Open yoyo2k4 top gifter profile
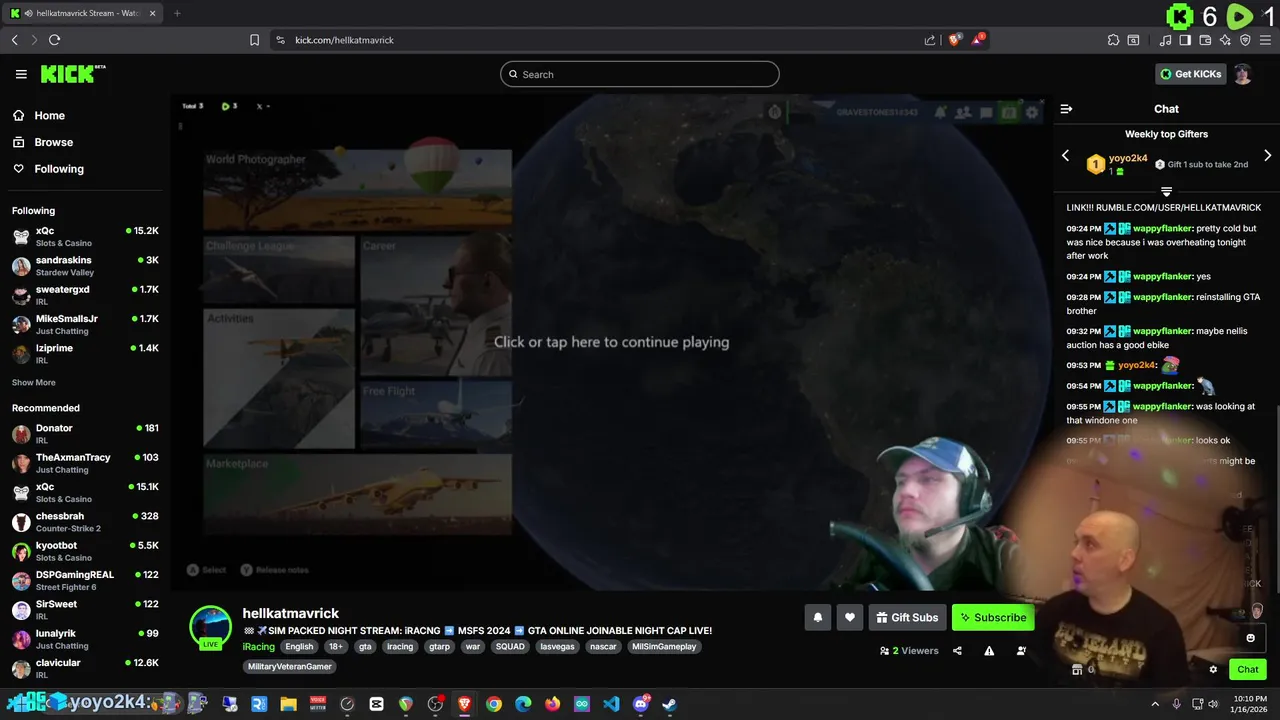The height and width of the screenshot is (720, 1280). click(1127, 158)
